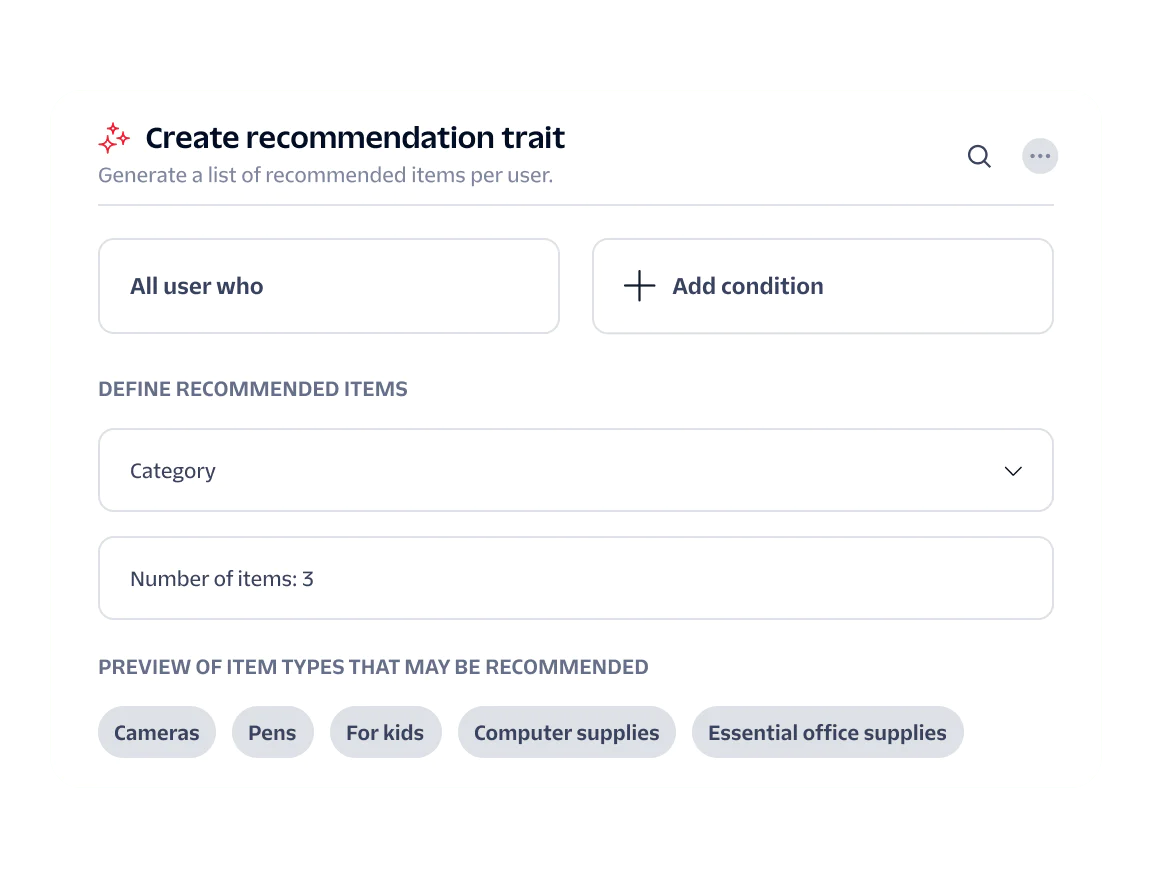
Task: Click the PREVIEW OF ITEM TYPES header
Action: [373, 667]
